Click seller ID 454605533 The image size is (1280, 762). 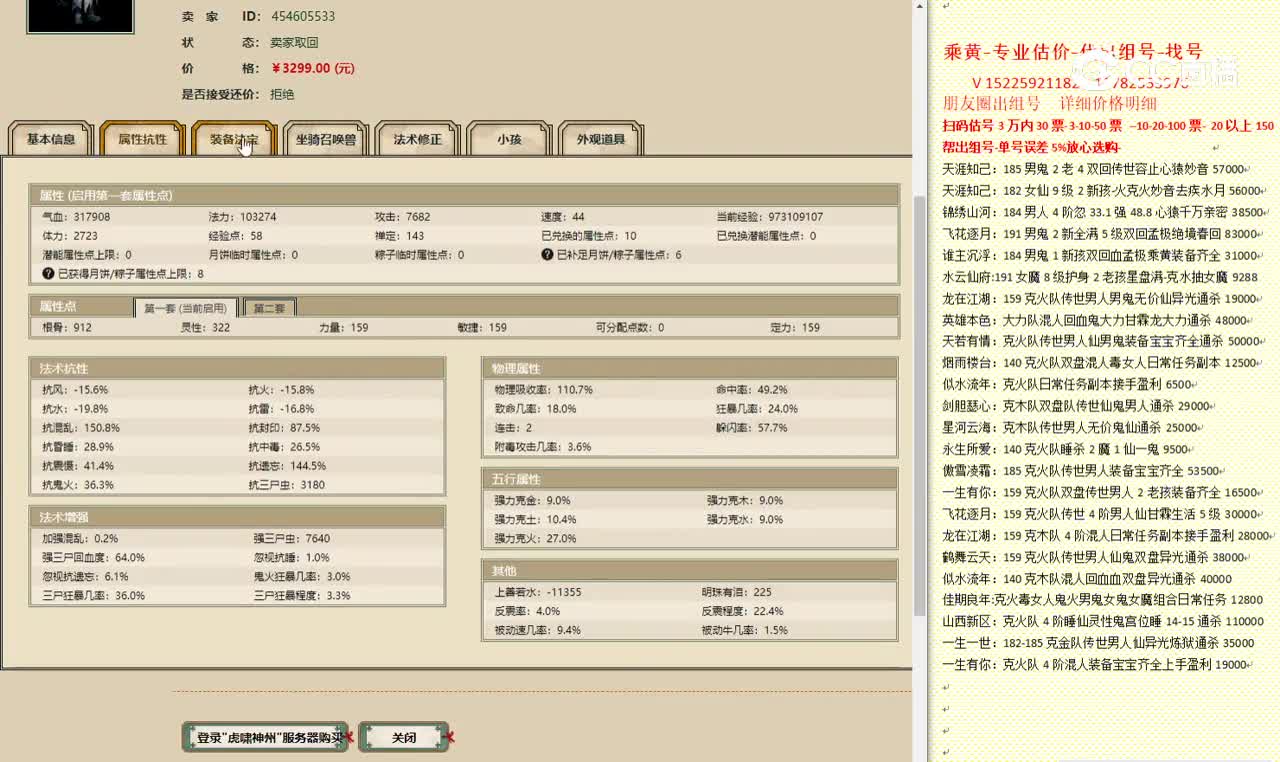(x=303, y=16)
